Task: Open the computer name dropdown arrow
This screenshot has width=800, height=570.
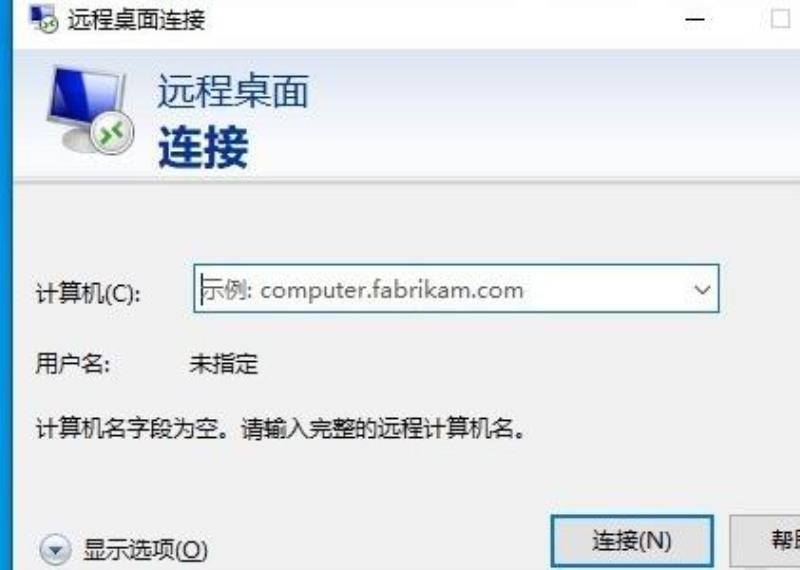Action: [702, 289]
